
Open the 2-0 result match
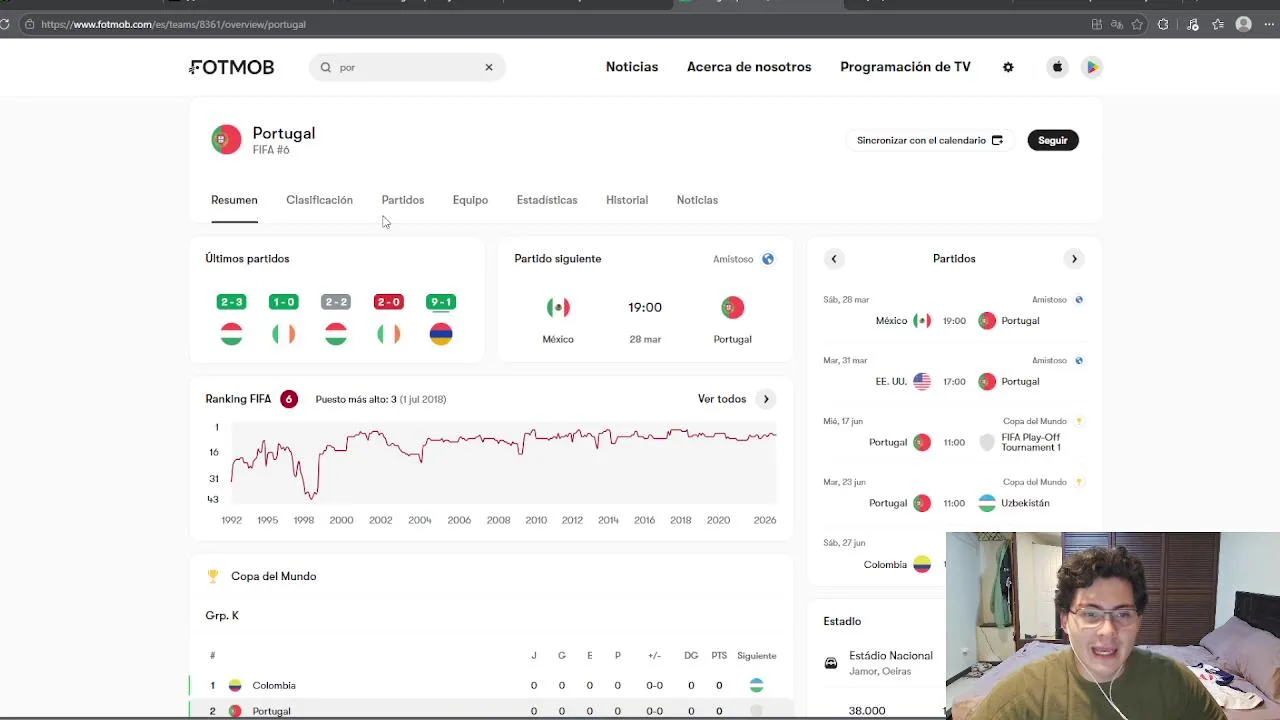click(388, 302)
